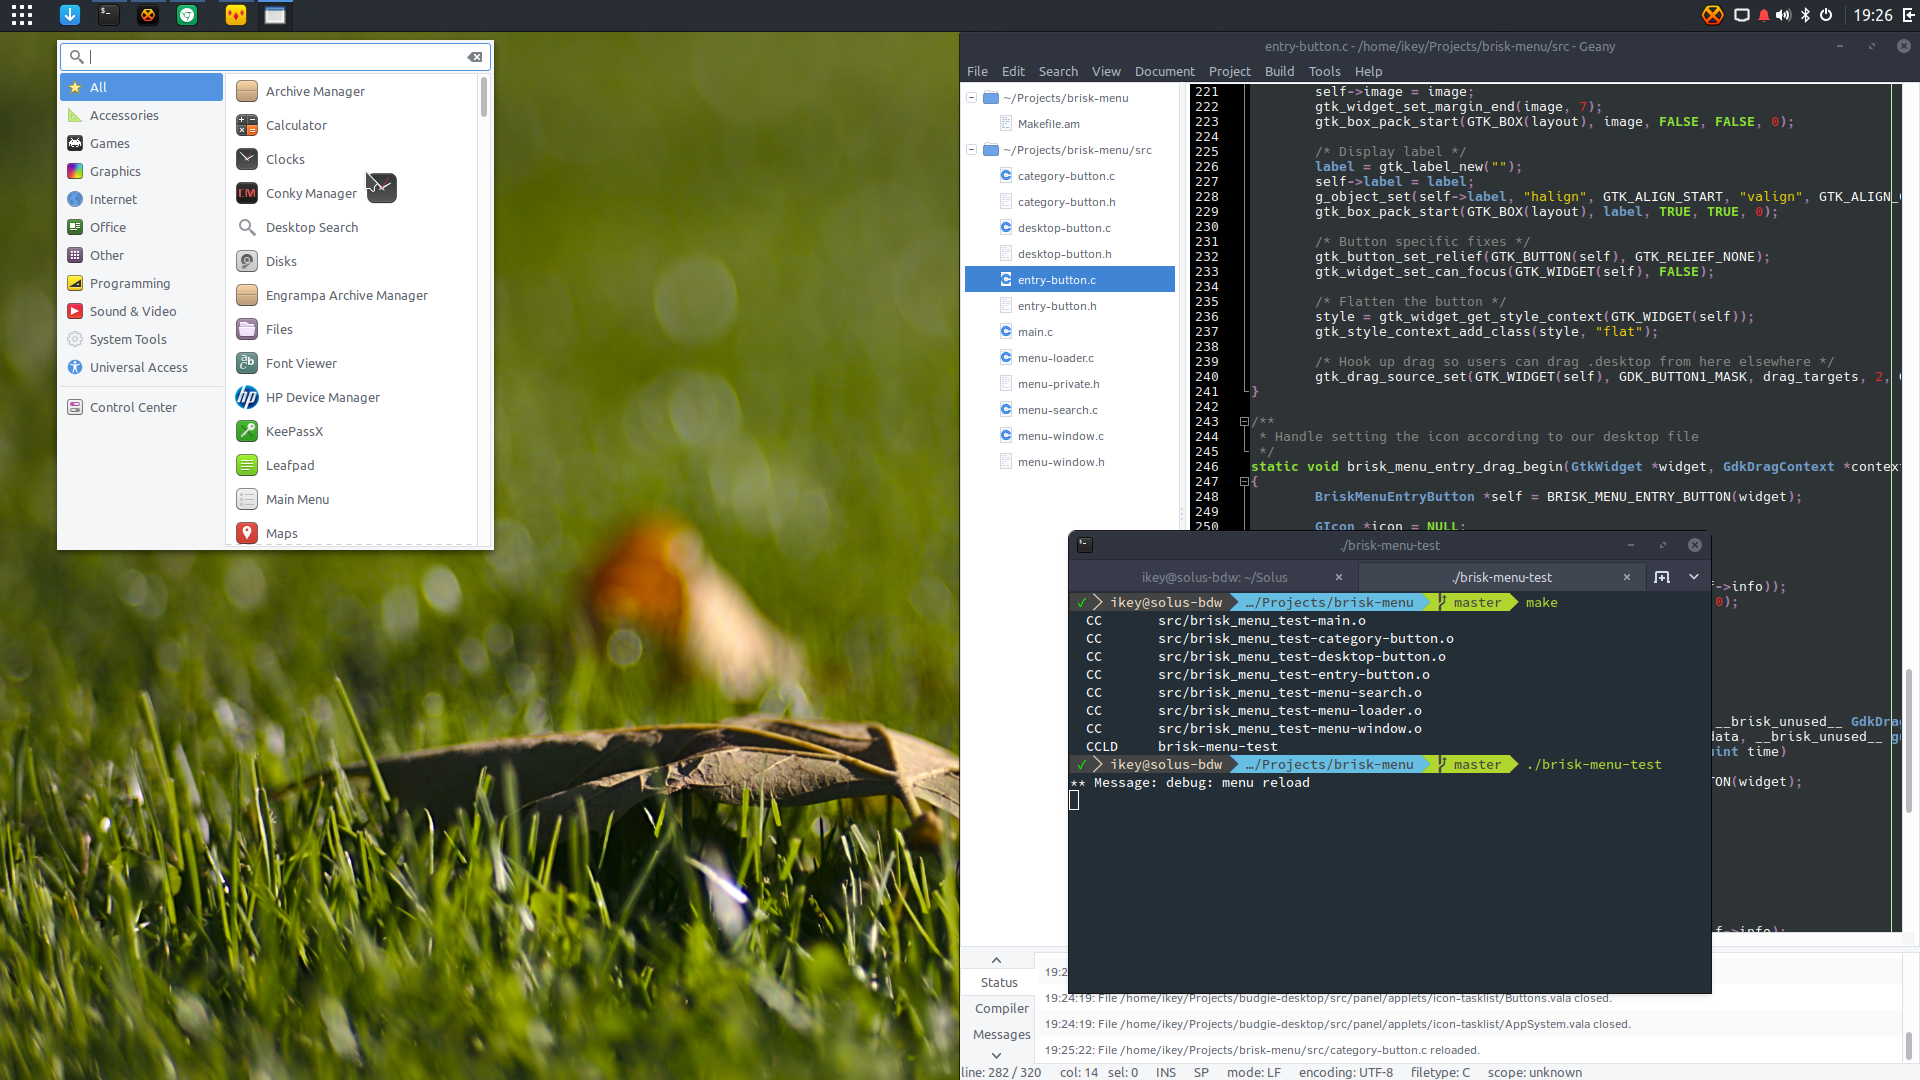Collapse the ~/Projects/brisk-menu/src tree folder
This screenshot has height=1080, width=1920.
point(971,150)
